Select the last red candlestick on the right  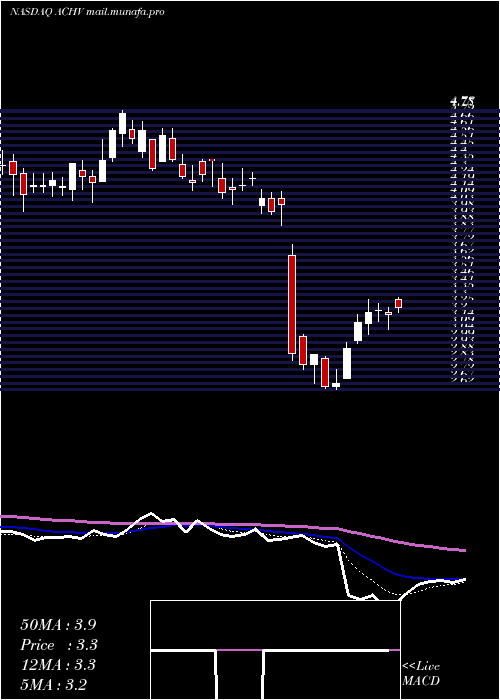tap(399, 304)
